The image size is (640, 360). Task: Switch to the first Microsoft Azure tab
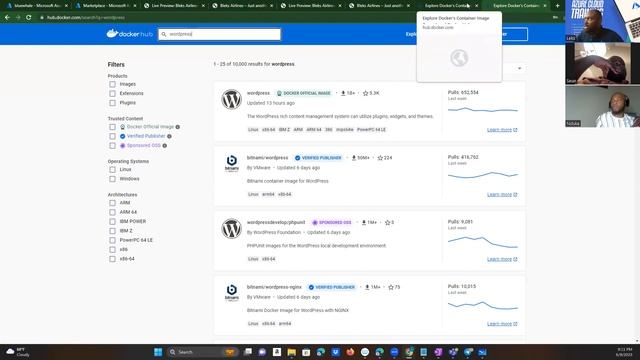37,6
